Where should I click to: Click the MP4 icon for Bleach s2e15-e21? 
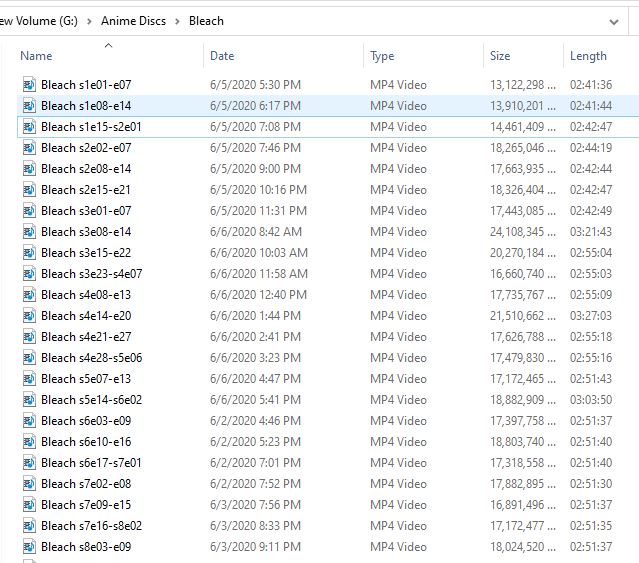coord(29,190)
